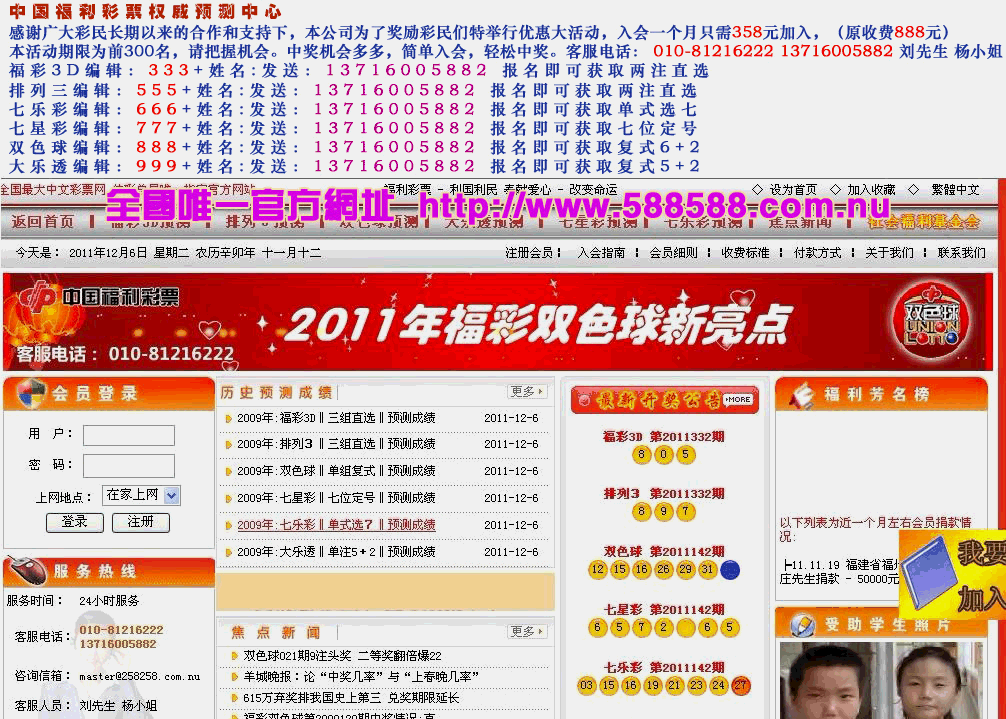Click 双色球 第2011142期 heading
The height and width of the screenshot is (719, 1006).
coord(663,552)
